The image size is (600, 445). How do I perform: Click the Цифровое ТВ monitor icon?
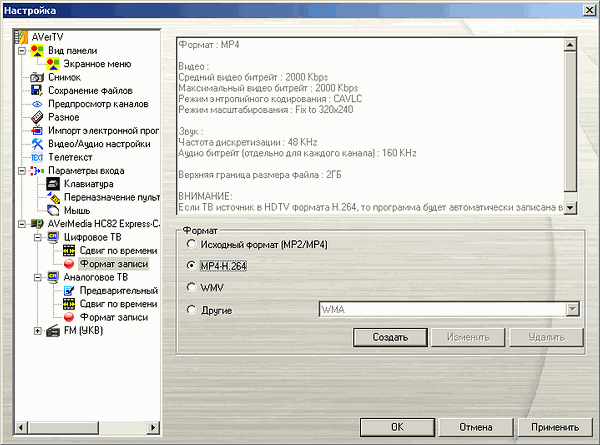point(53,237)
